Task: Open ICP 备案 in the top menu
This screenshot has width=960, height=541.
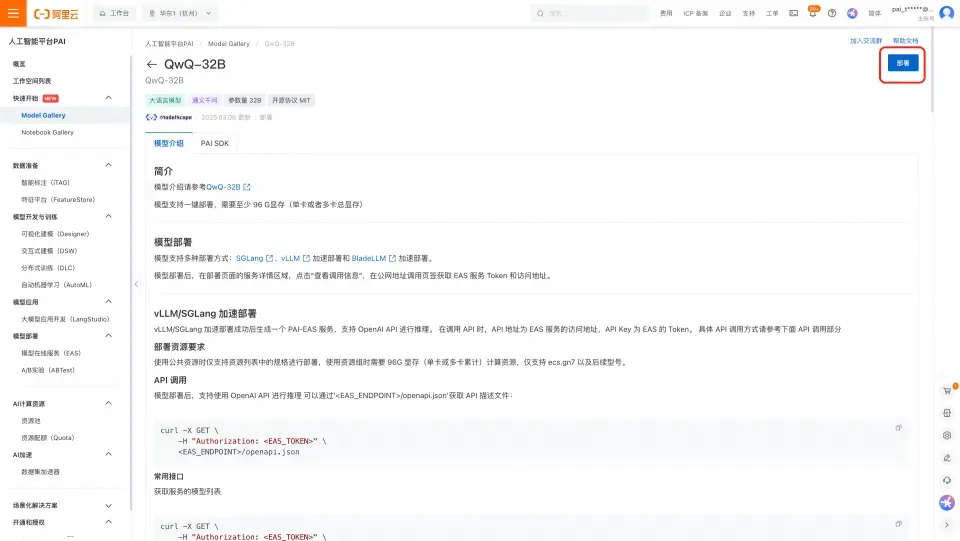Action: [696, 13]
